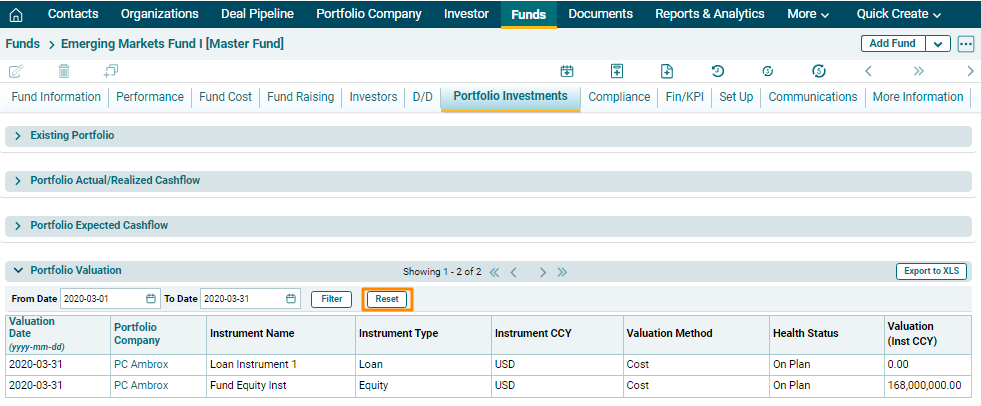The image size is (981, 406).
Task: Open the Quick Create menu
Action: click(x=898, y=14)
